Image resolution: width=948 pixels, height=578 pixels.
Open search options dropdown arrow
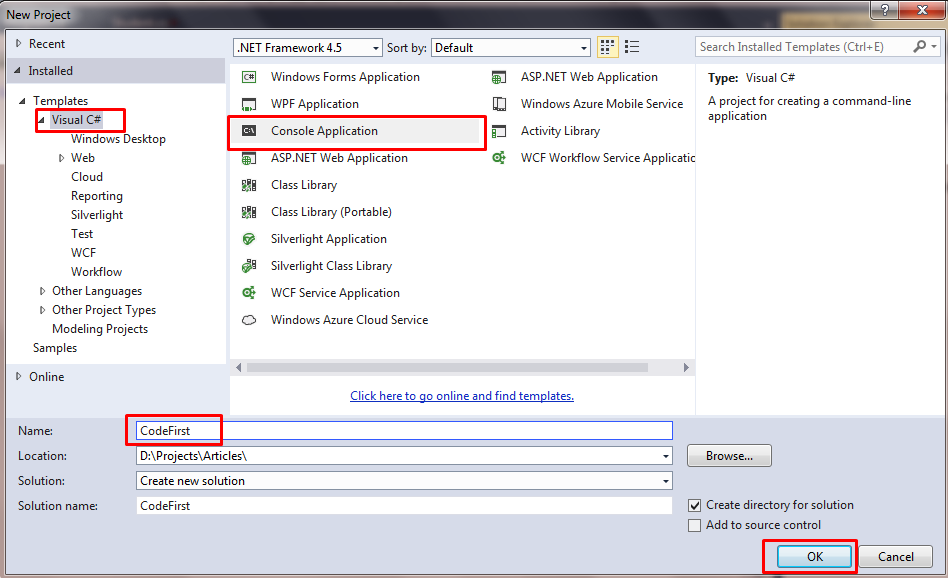point(934,47)
